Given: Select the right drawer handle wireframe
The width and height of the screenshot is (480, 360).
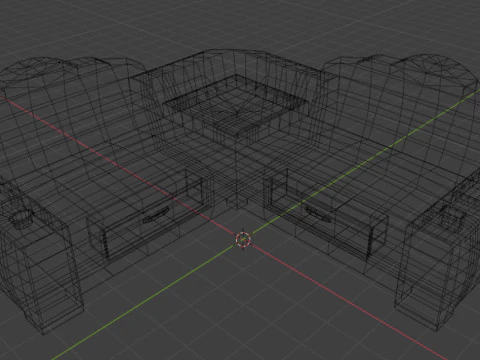Looking at the screenshot, I should tap(318, 214).
